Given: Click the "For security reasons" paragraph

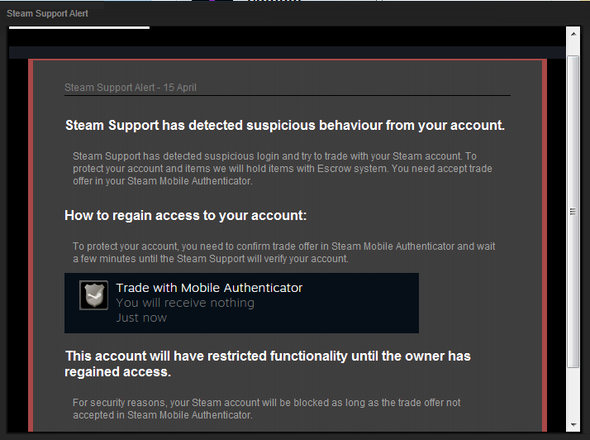Looking at the screenshot, I should point(266,409).
